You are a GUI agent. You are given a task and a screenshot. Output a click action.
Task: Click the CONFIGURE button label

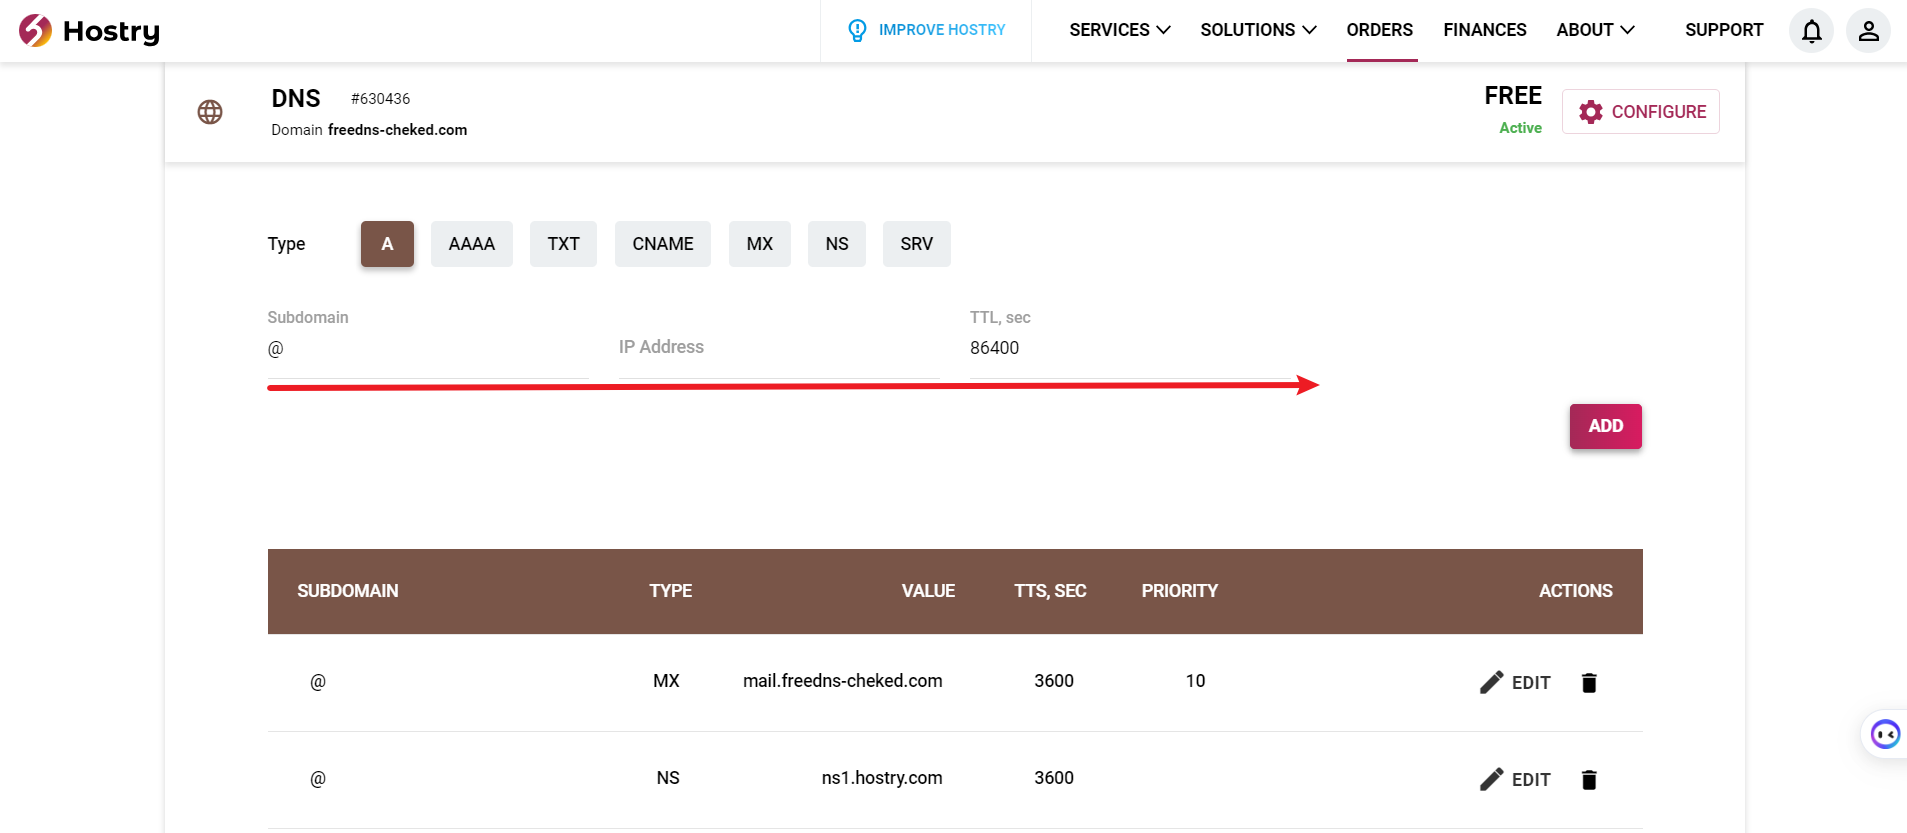[1659, 112]
